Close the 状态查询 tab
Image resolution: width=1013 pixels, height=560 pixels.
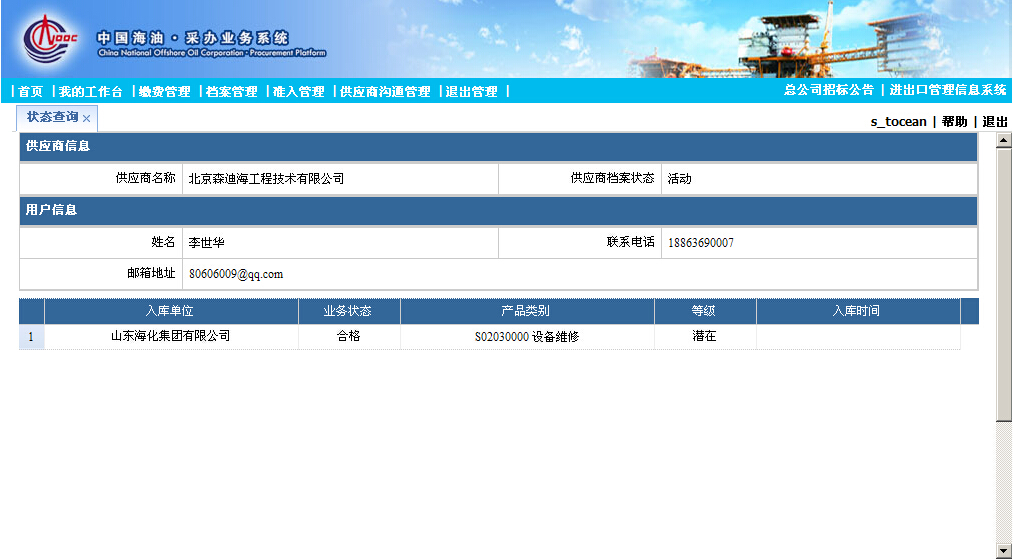tap(87, 119)
